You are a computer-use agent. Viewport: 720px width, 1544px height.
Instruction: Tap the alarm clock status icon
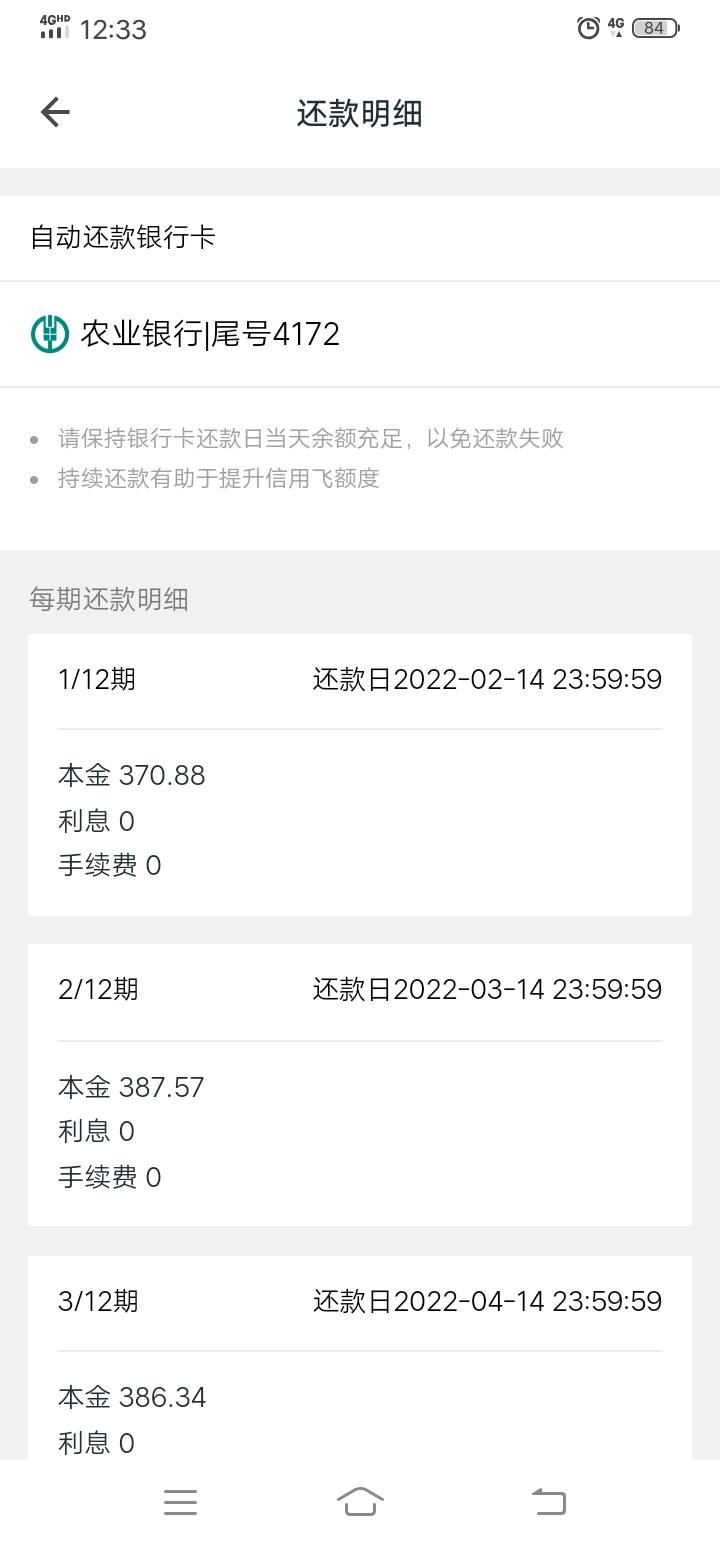click(x=589, y=28)
